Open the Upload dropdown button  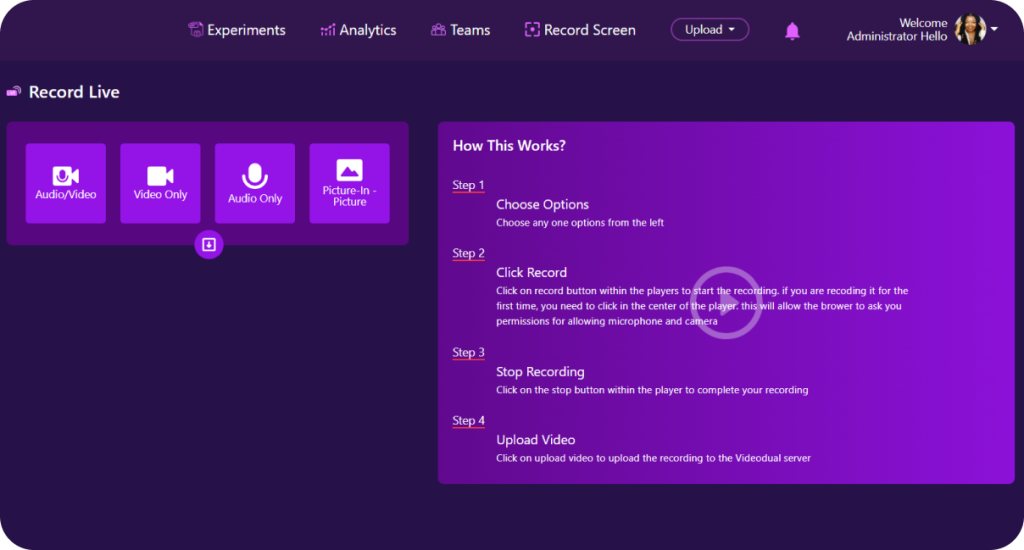(x=709, y=30)
